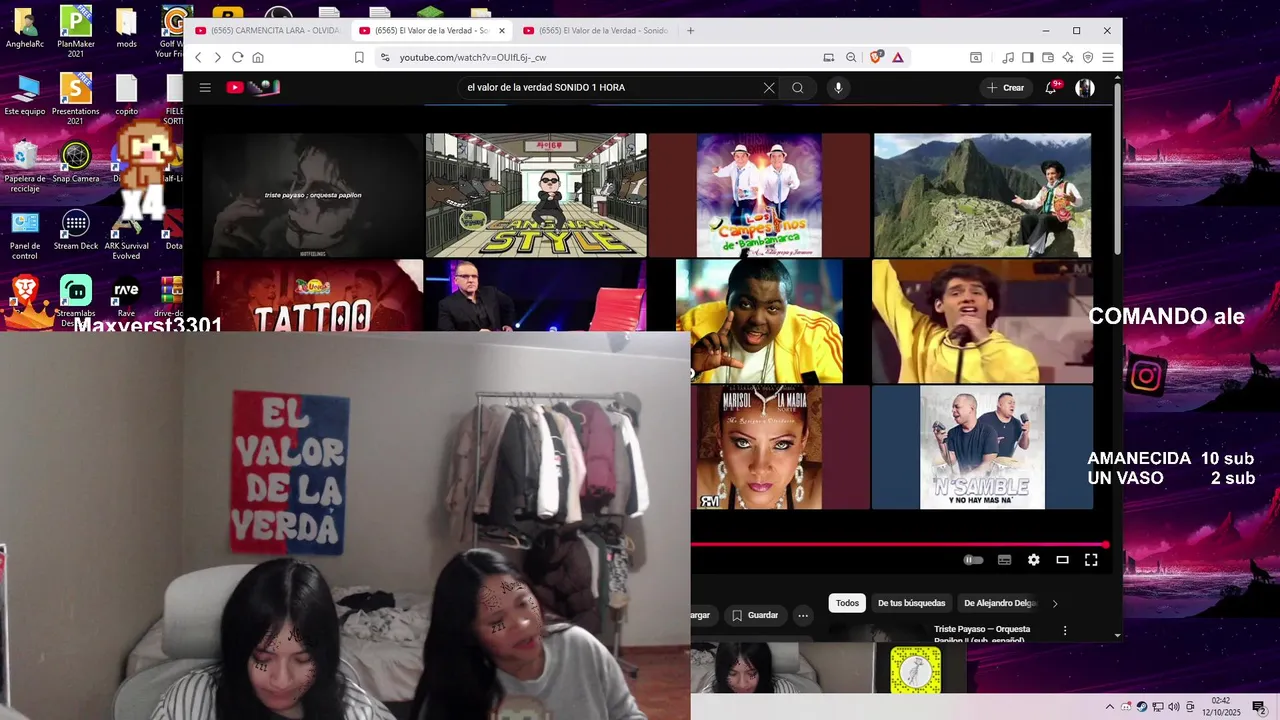
Task: Open Brave Shields lion icon in address bar
Action: tap(877, 58)
